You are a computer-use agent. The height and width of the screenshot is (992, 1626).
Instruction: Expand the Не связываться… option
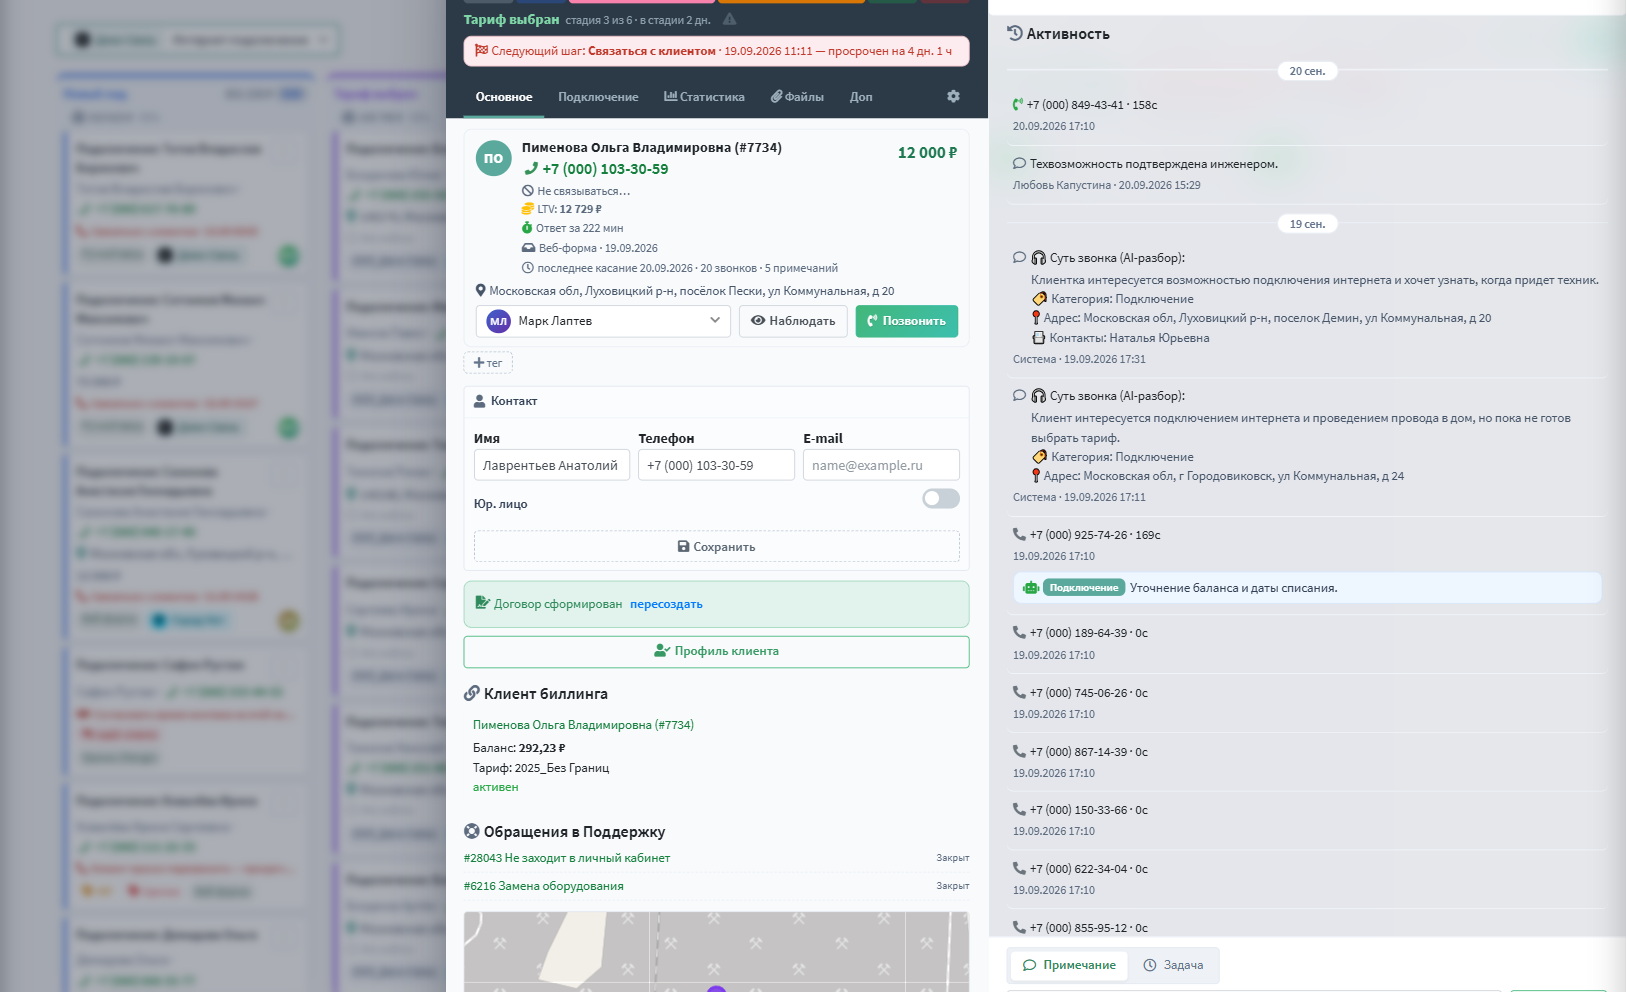point(576,191)
